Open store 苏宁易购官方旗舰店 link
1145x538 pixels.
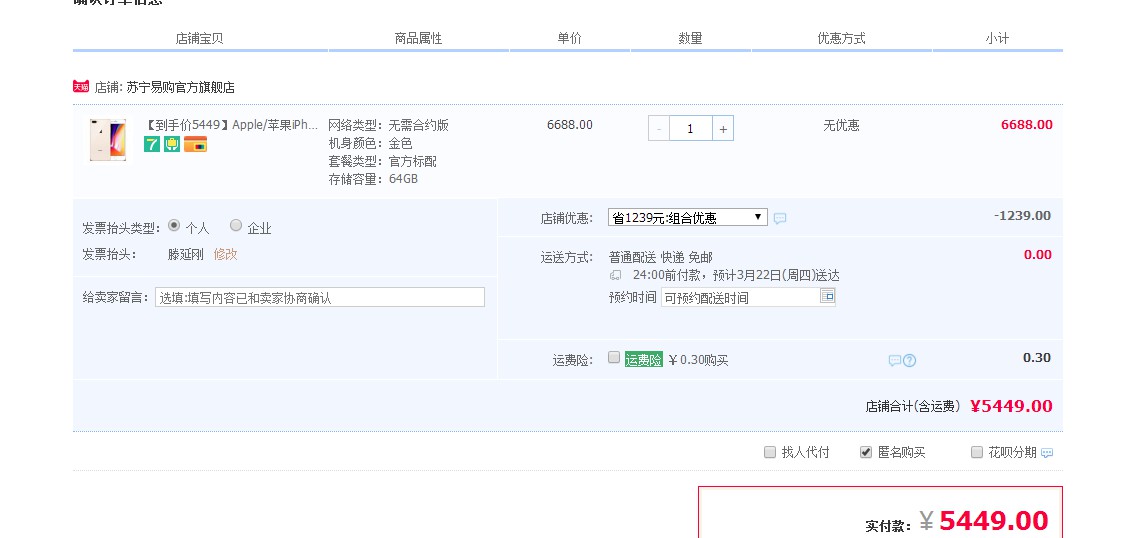tap(180, 88)
